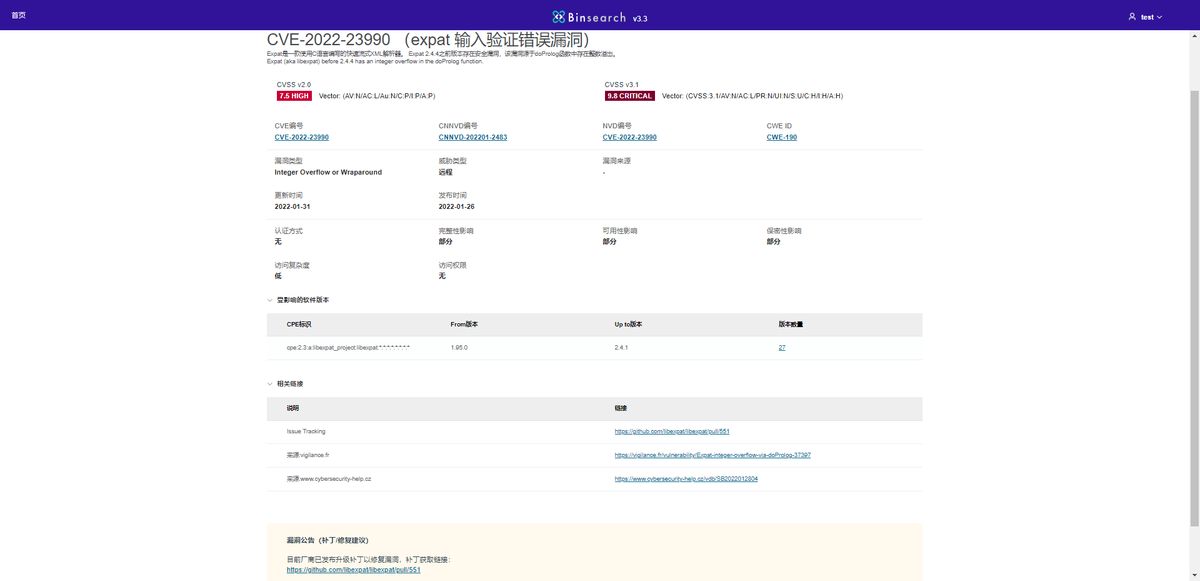
Task: Collapse the 受影响的软件版本 section
Action: (269, 300)
